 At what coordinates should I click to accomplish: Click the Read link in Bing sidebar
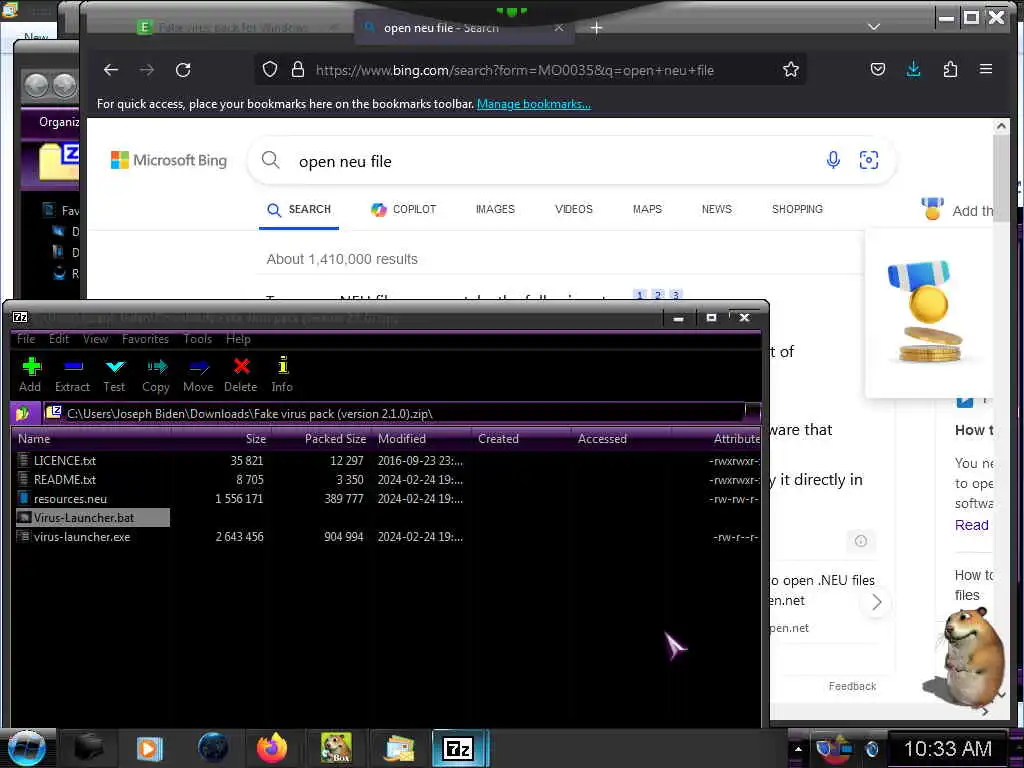tap(971, 525)
